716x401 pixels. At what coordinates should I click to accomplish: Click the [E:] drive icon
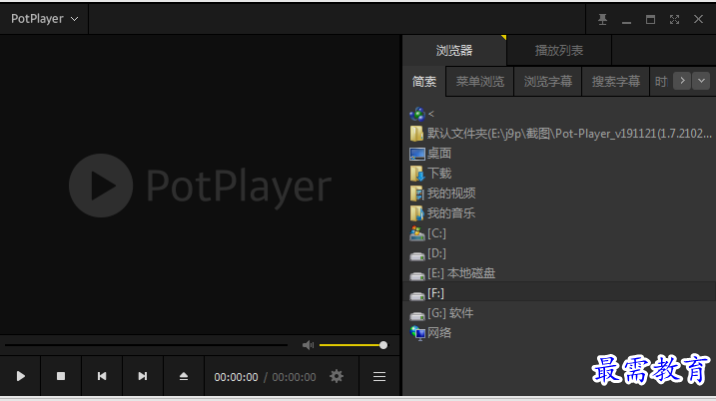pos(417,276)
